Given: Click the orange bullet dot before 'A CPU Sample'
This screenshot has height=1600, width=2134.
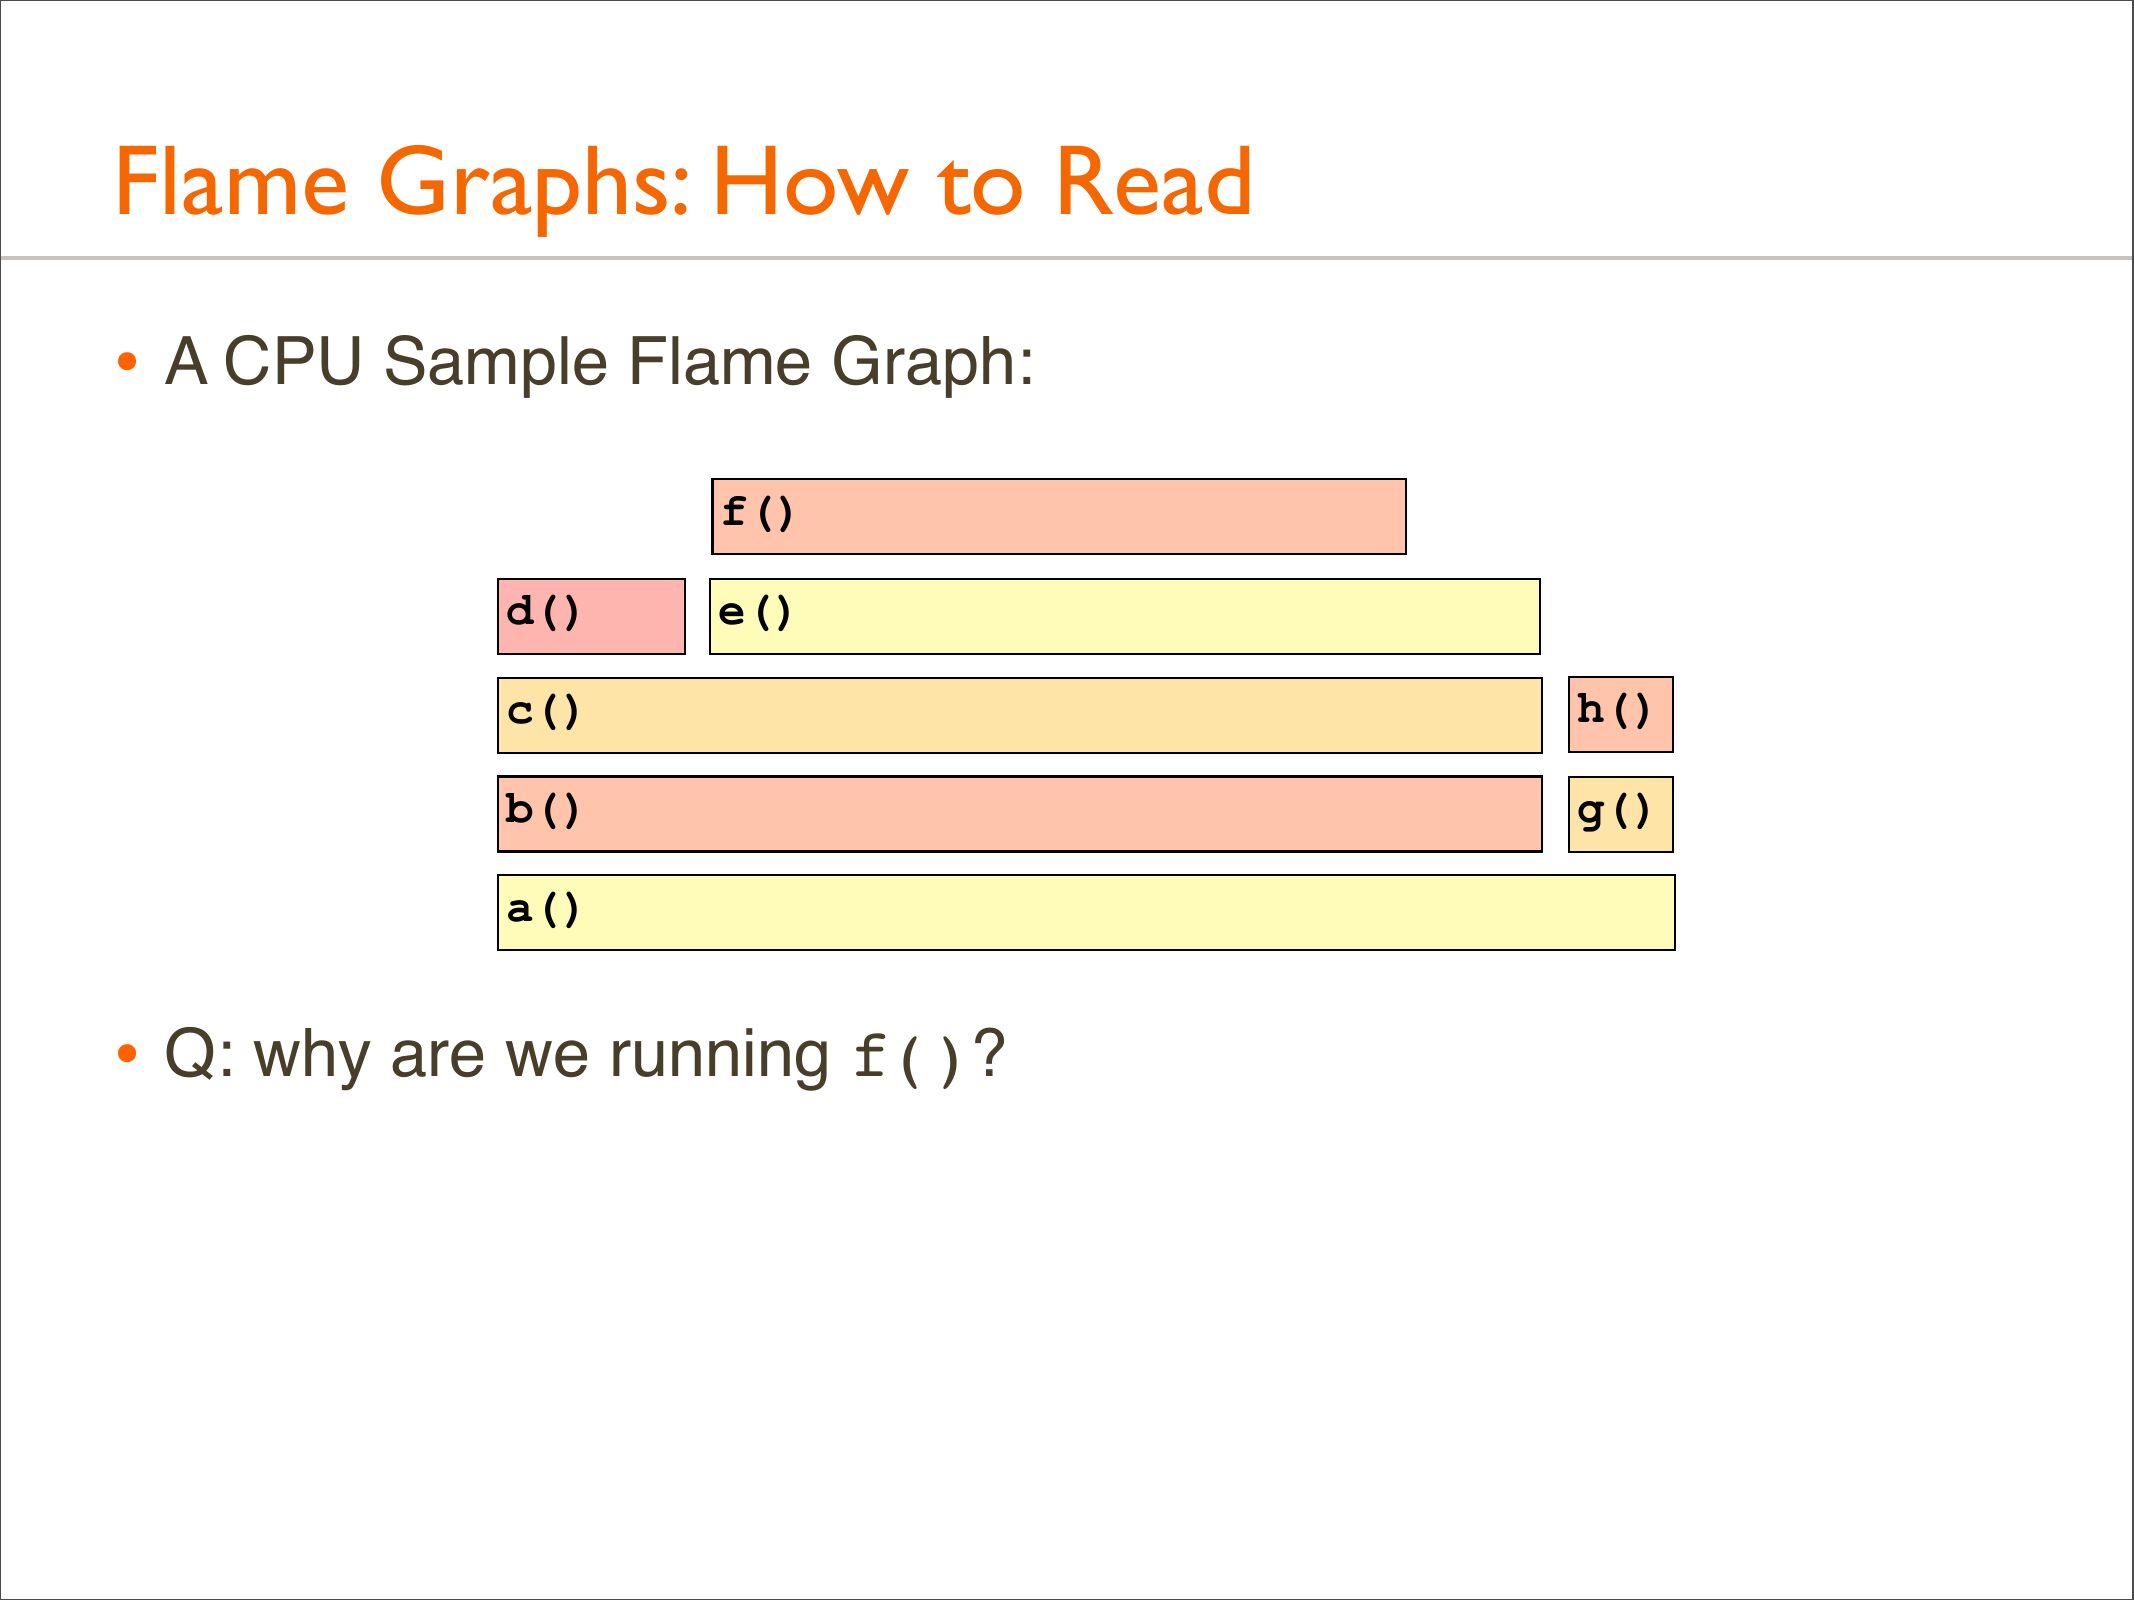Looking at the screenshot, I should (126, 362).
